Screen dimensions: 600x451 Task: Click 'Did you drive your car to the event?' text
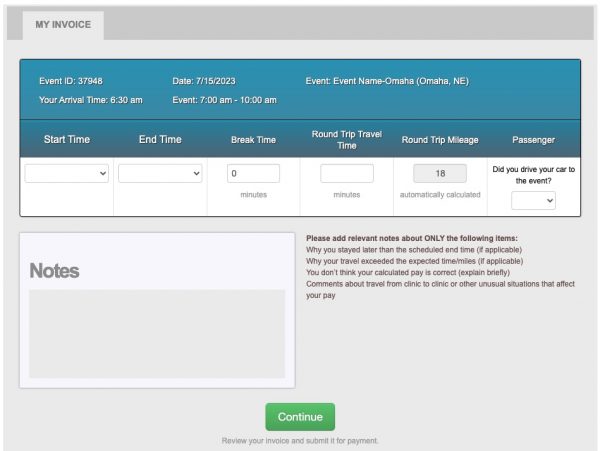[x=533, y=175]
